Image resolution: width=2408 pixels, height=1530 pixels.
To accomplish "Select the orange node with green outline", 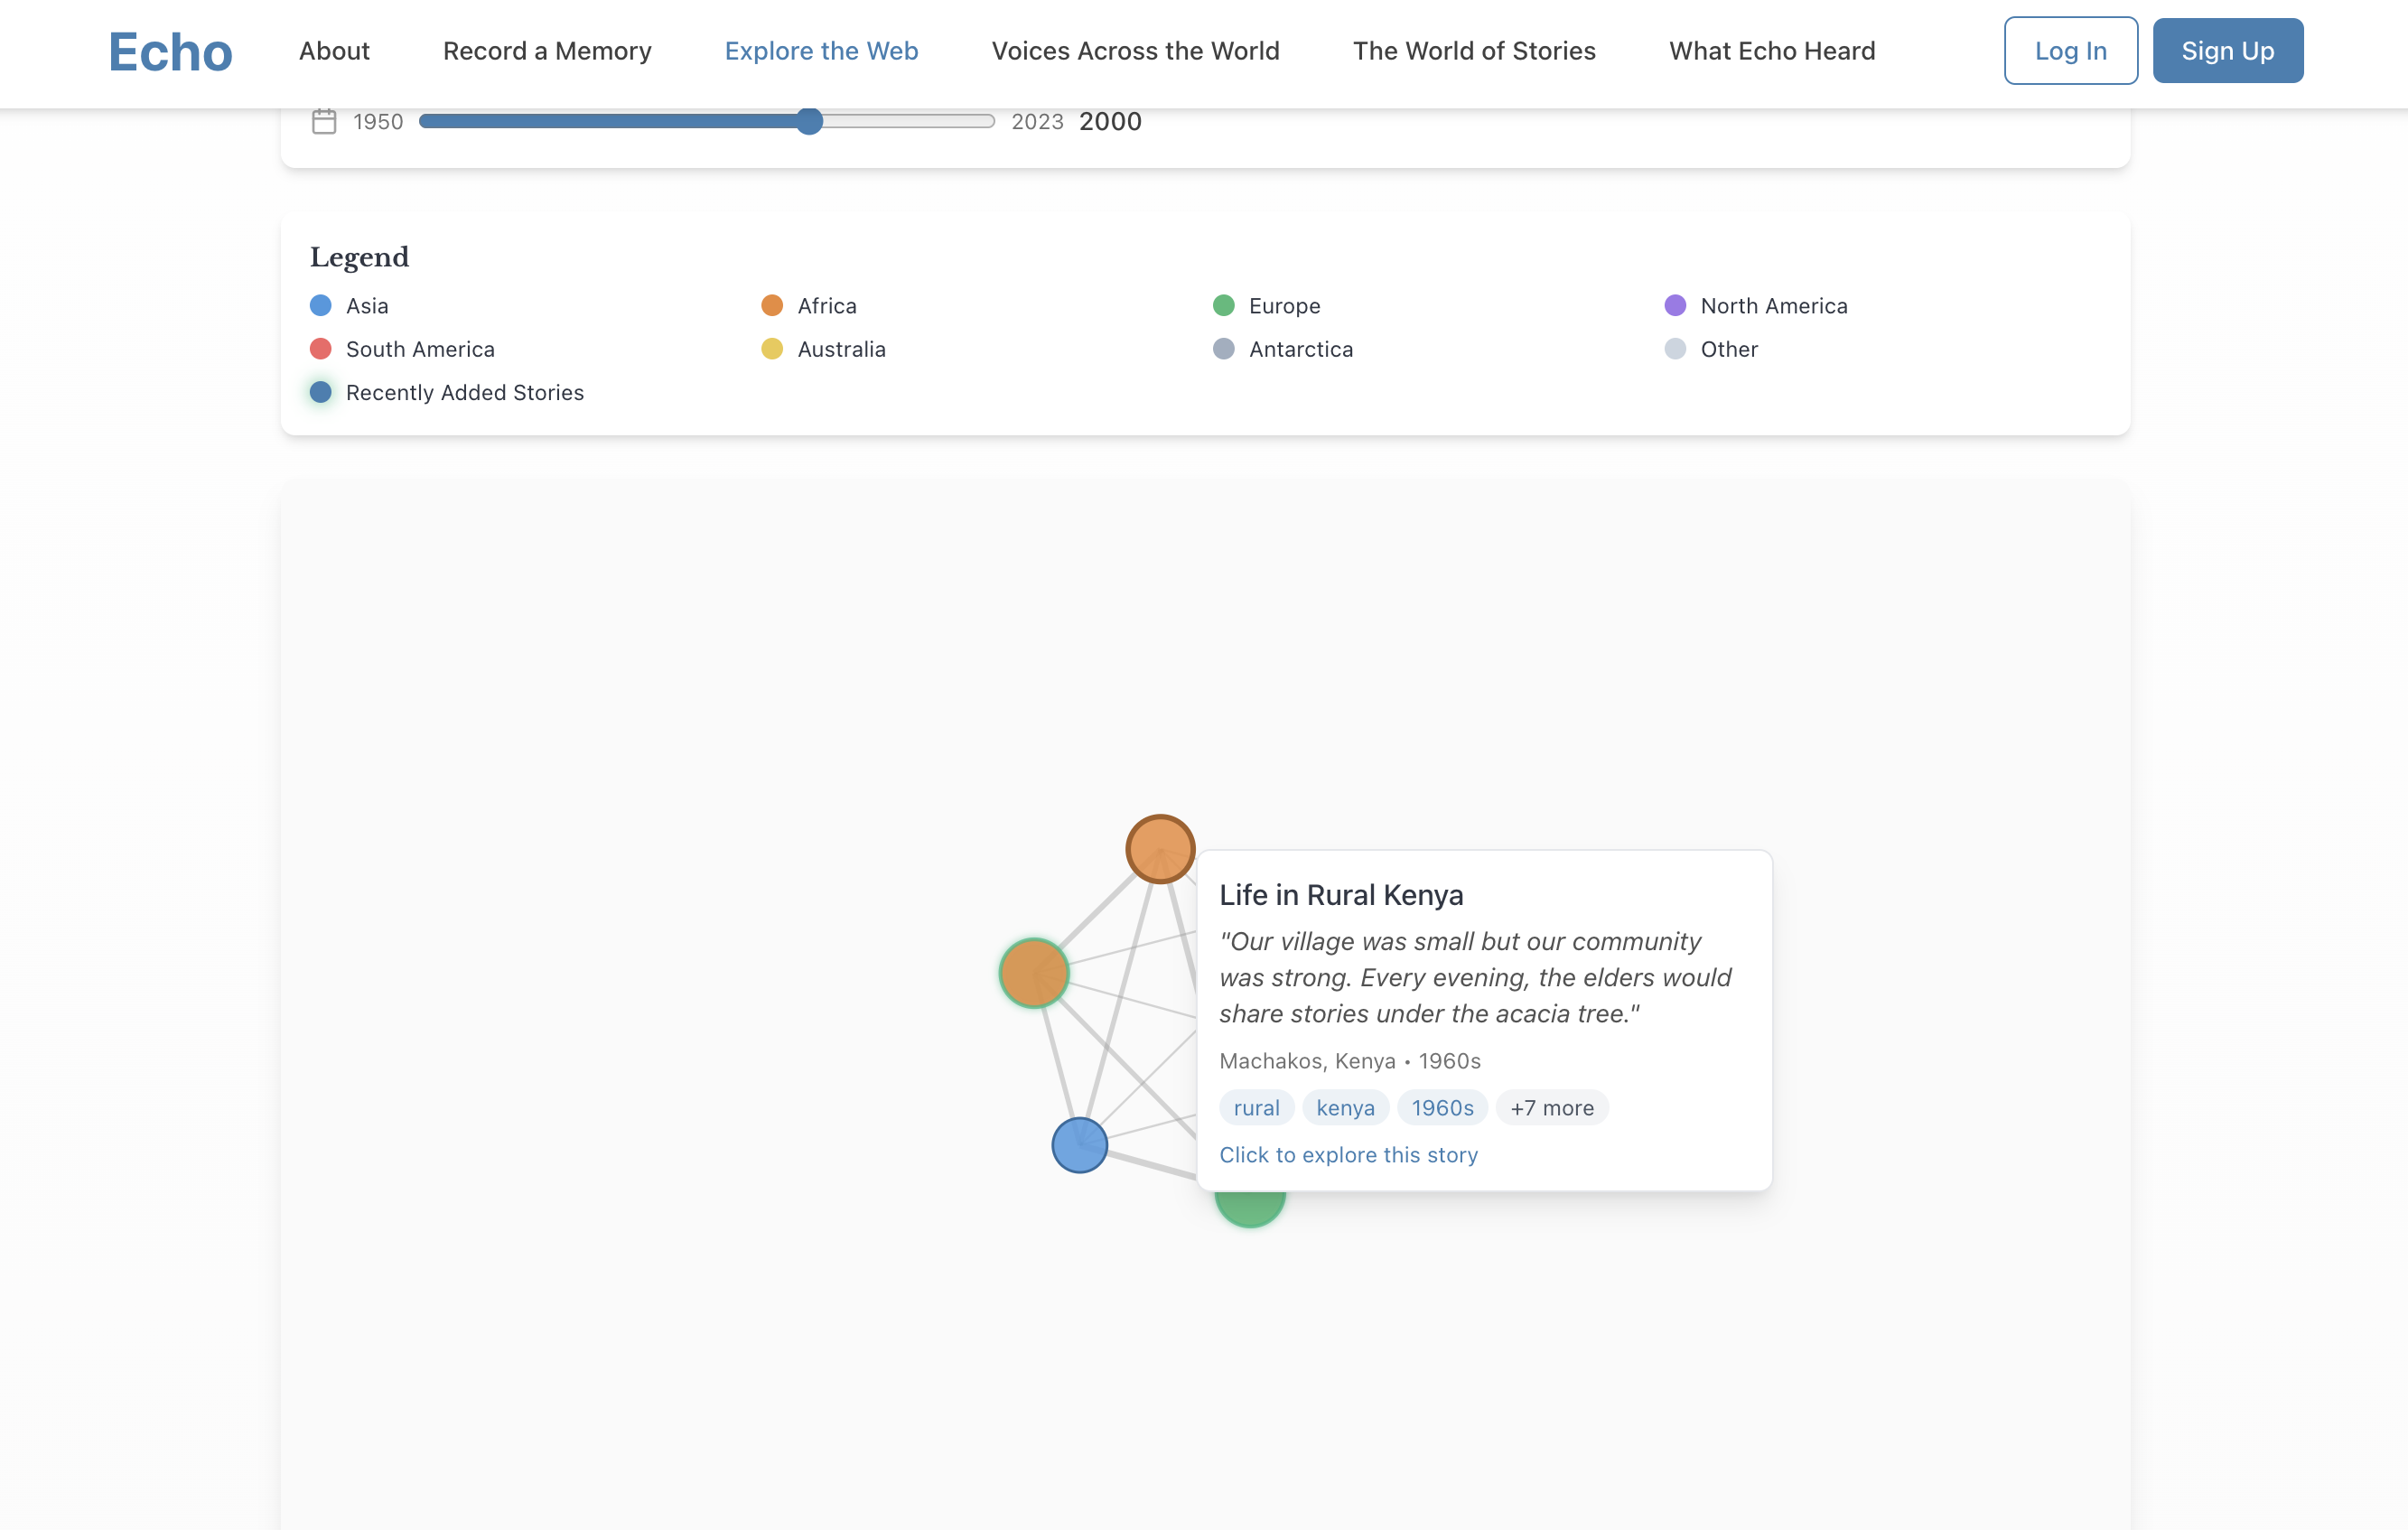I will coord(1034,972).
